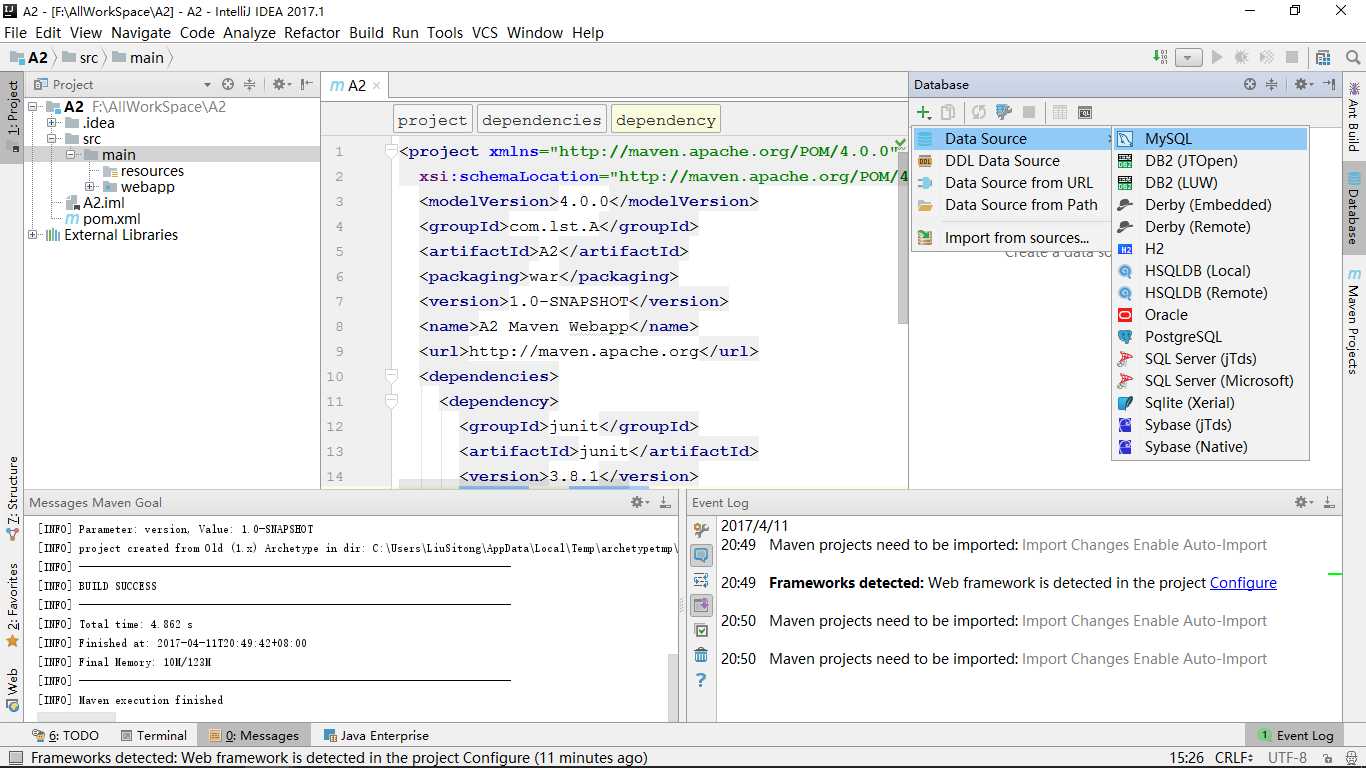This screenshot has width=1366, height=768.
Task: Click the tool windows quick access icon bottom-left
Action: 14,758
